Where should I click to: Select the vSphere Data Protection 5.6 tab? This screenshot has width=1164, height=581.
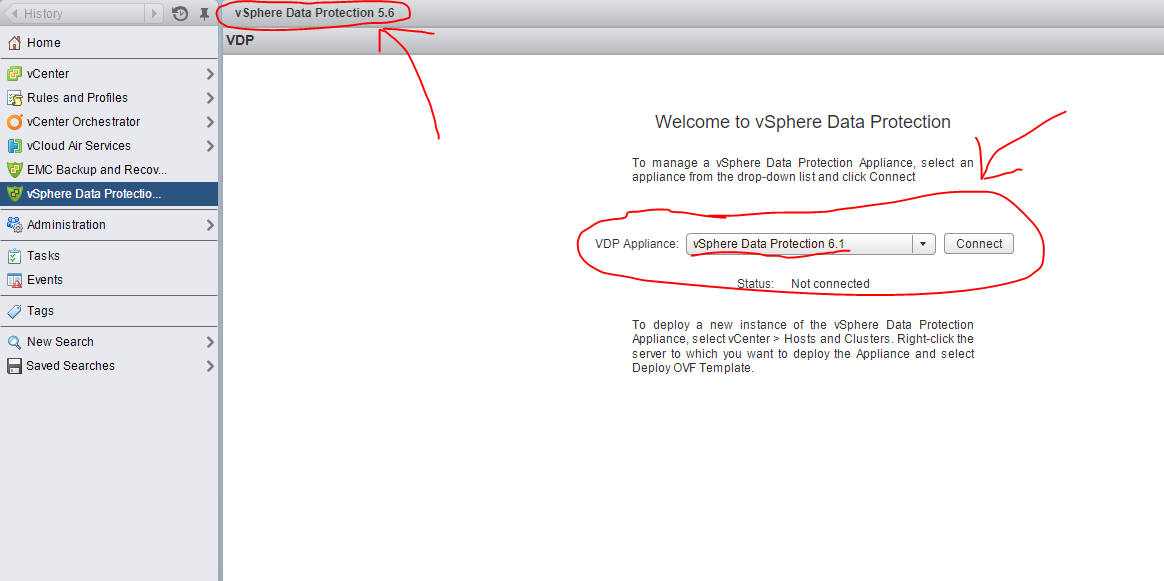(315, 13)
